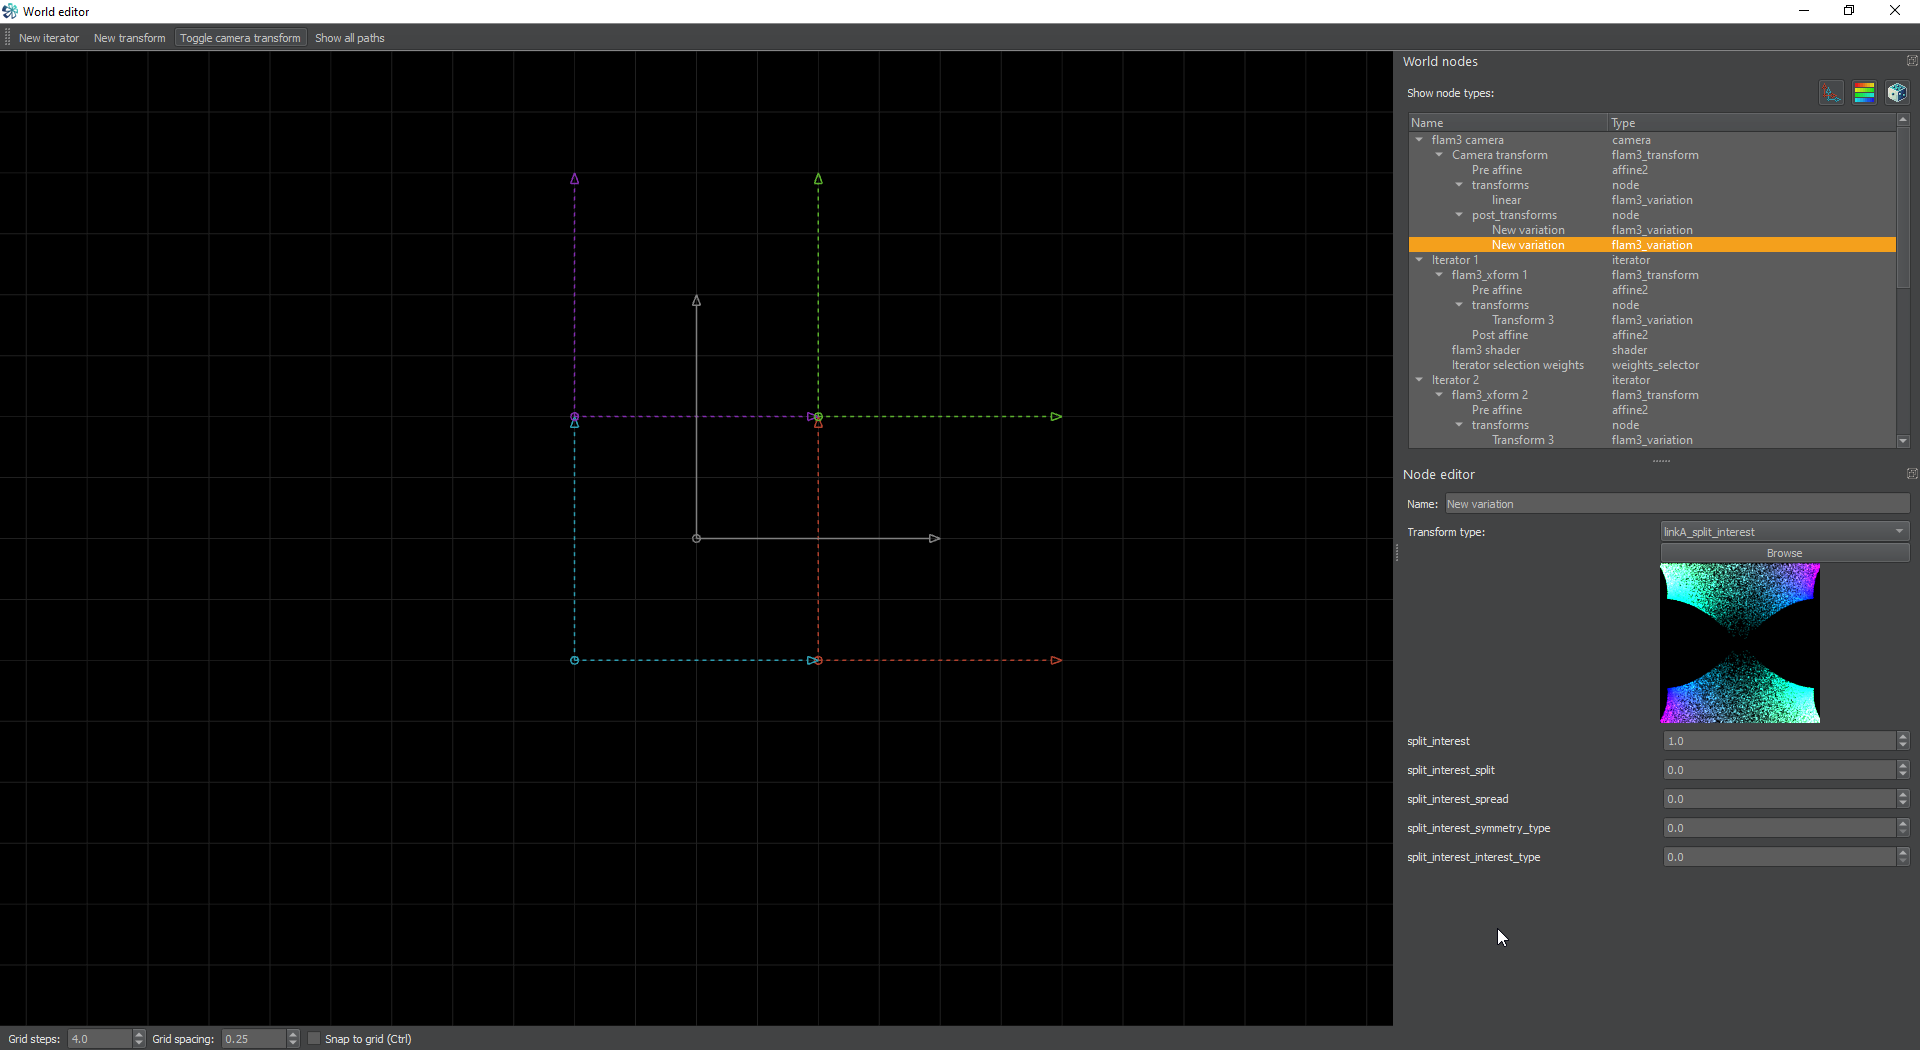Click the Grid steps input field

(100, 1039)
